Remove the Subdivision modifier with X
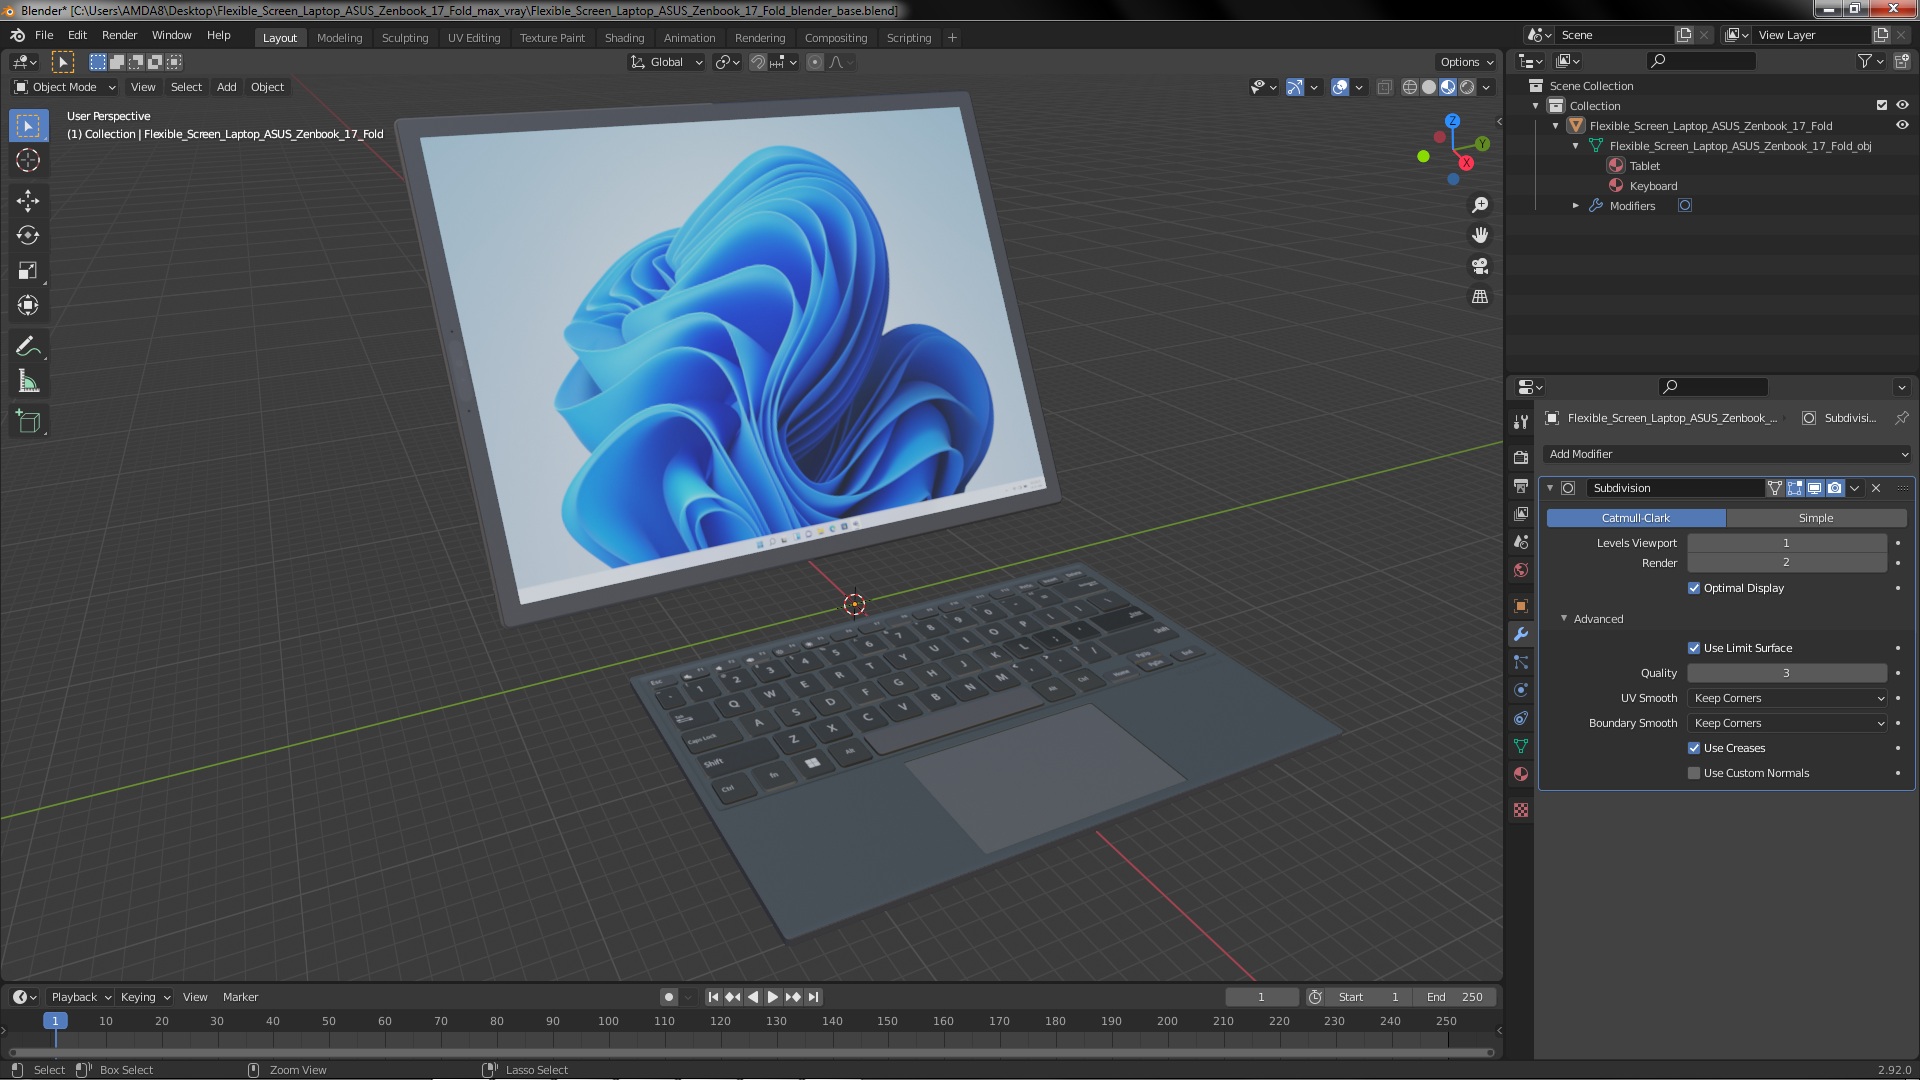This screenshot has height=1080, width=1920. coord(1876,488)
